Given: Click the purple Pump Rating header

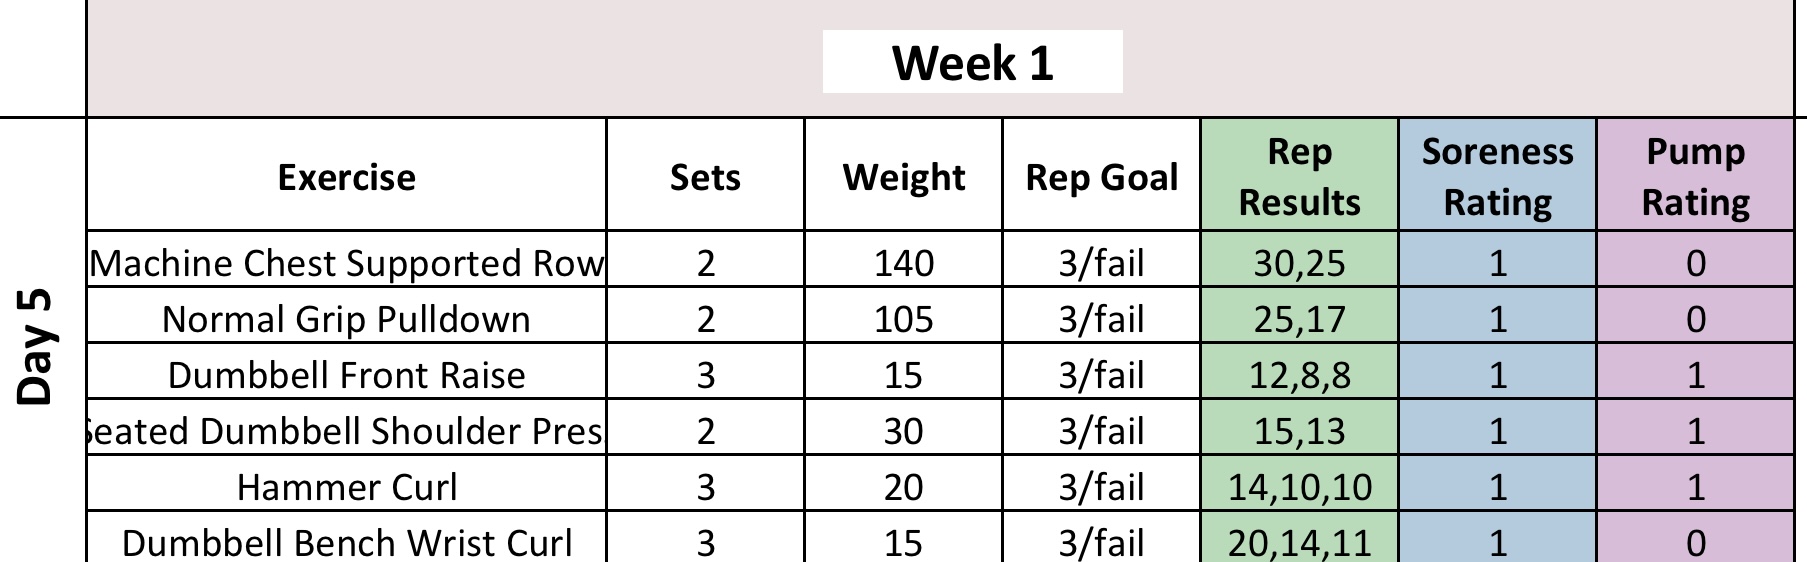Looking at the screenshot, I should (1695, 177).
